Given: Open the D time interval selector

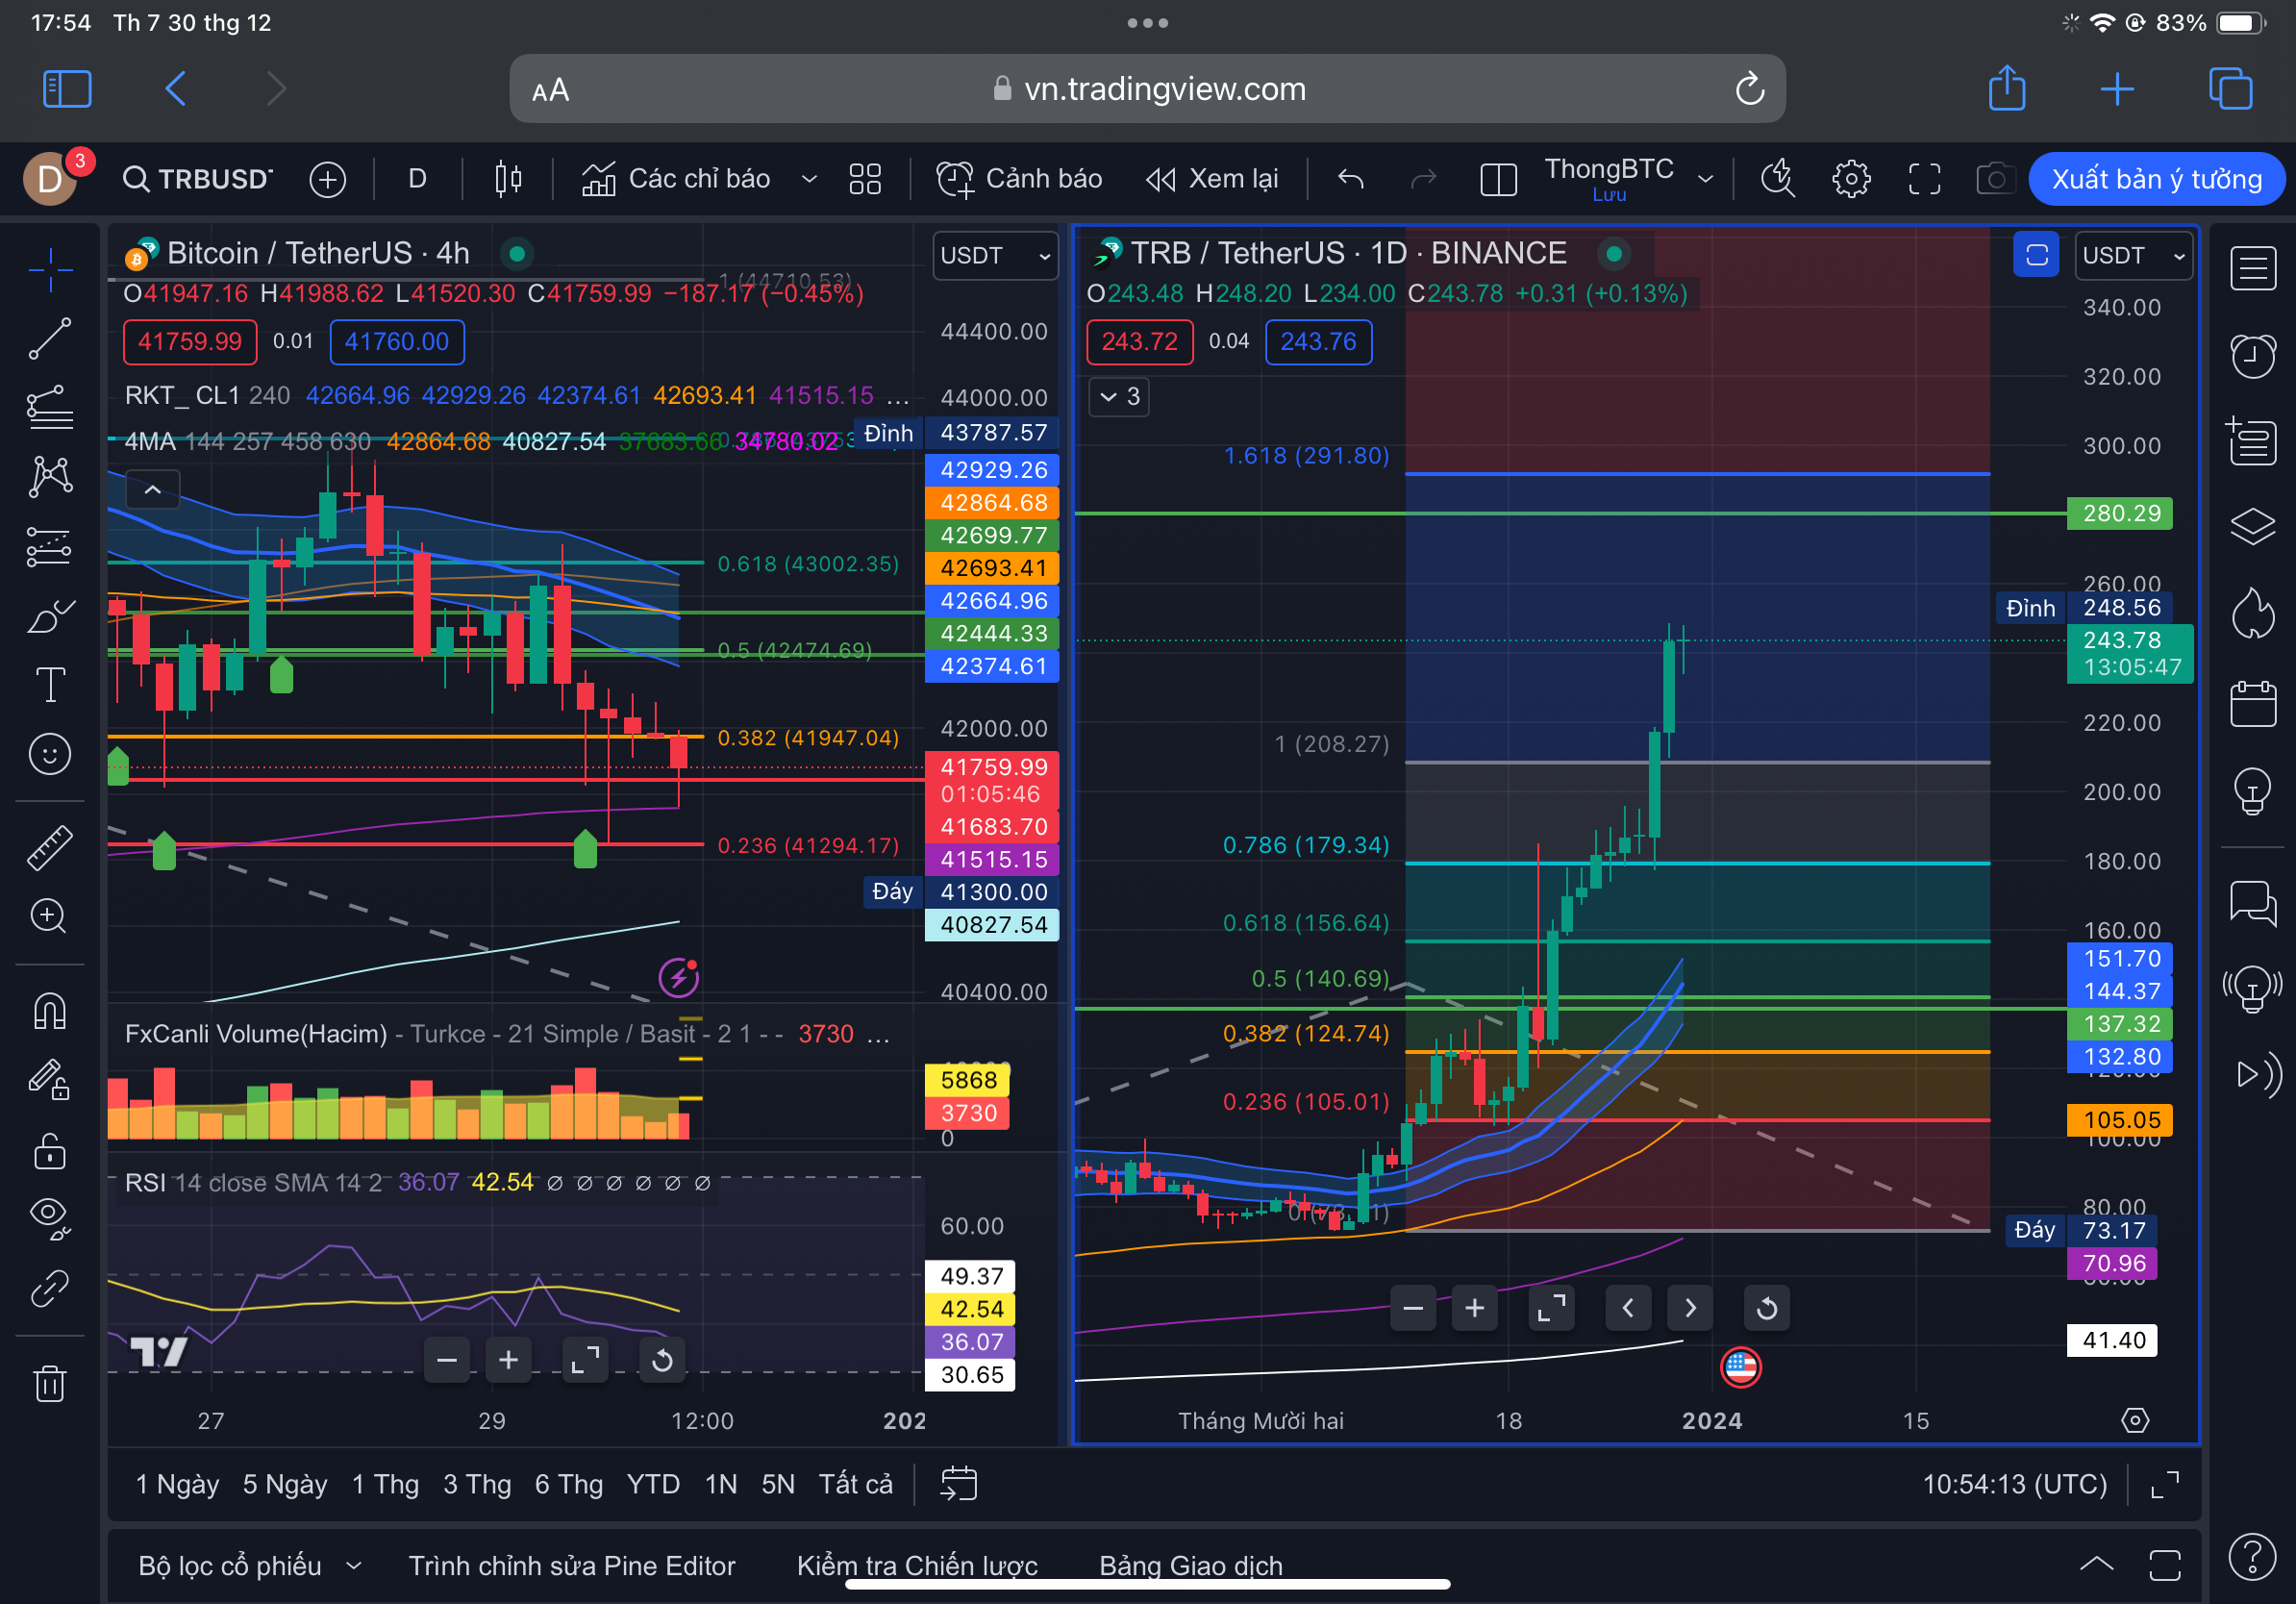Looking at the screenshot, I should [x=417, y=179].
